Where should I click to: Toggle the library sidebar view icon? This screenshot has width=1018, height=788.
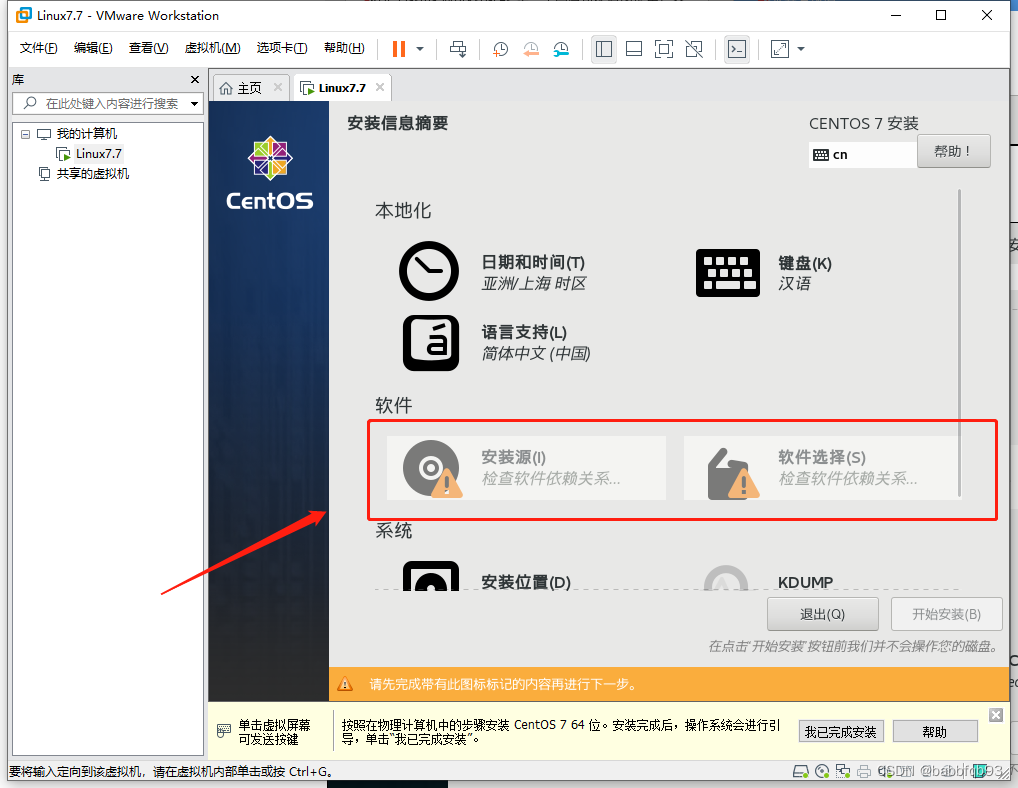604,49
